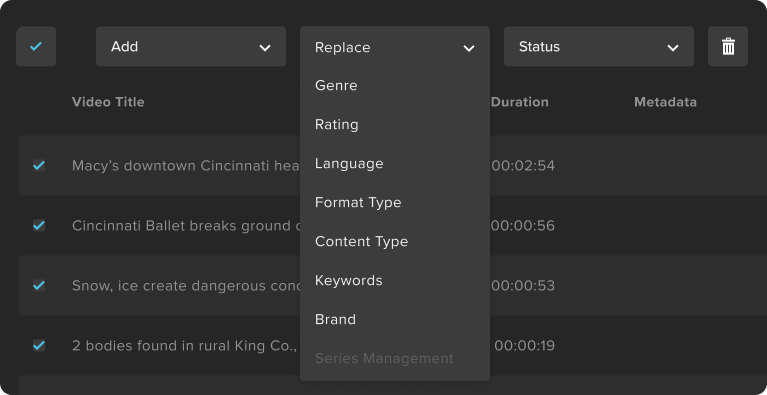The height and width of the screenshot is (395, 767).
Task: Click the Macy's downtown Cincinnati video title
Action: point(186,166)
